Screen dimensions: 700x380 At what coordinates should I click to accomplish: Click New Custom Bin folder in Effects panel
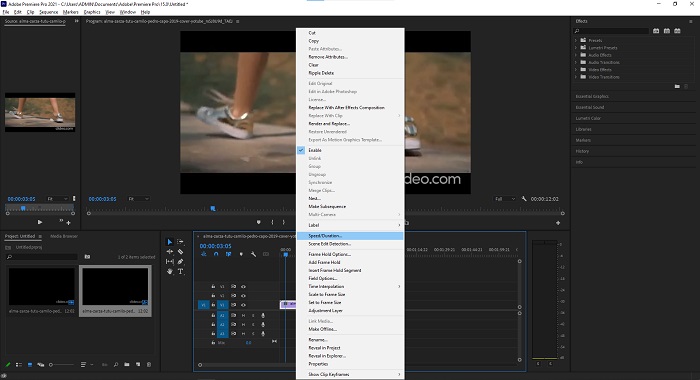pyautogui.click(x=677, y=86)
